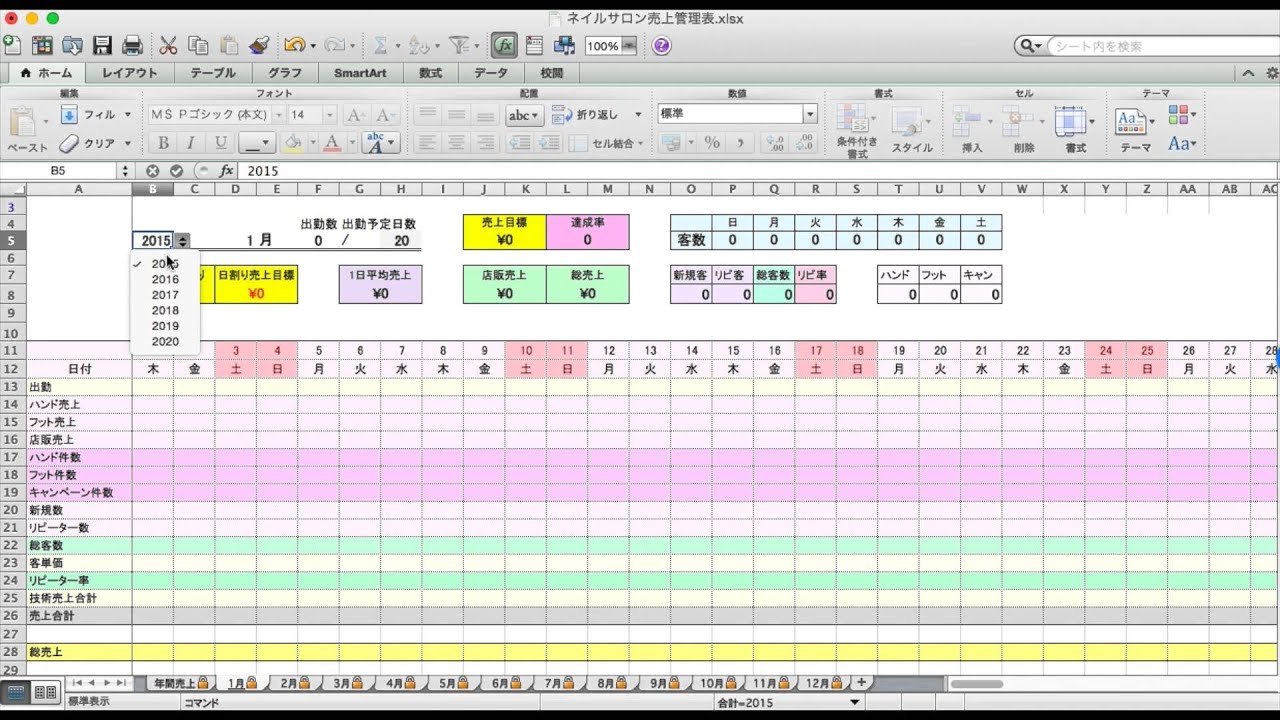Open the セル結合 merge cells dropdown
The image size is (1280, 720).
pyautogui.click(x=641, y=143)
